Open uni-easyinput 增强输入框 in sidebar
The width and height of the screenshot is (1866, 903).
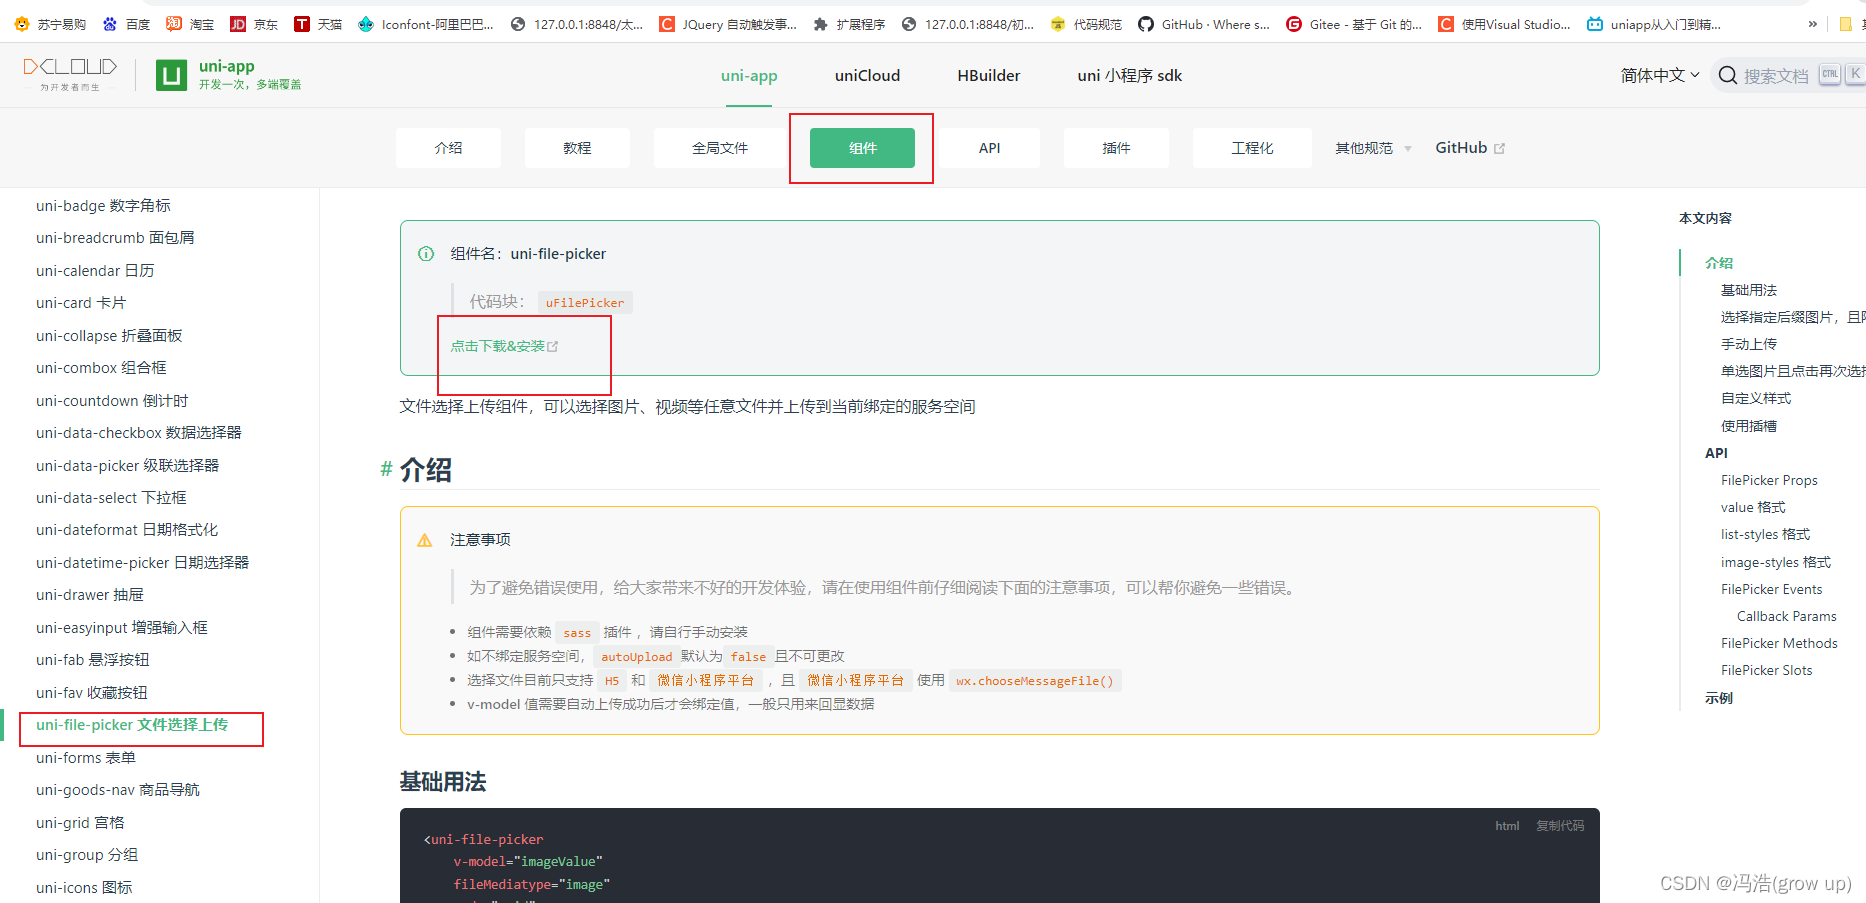[122, 628]
